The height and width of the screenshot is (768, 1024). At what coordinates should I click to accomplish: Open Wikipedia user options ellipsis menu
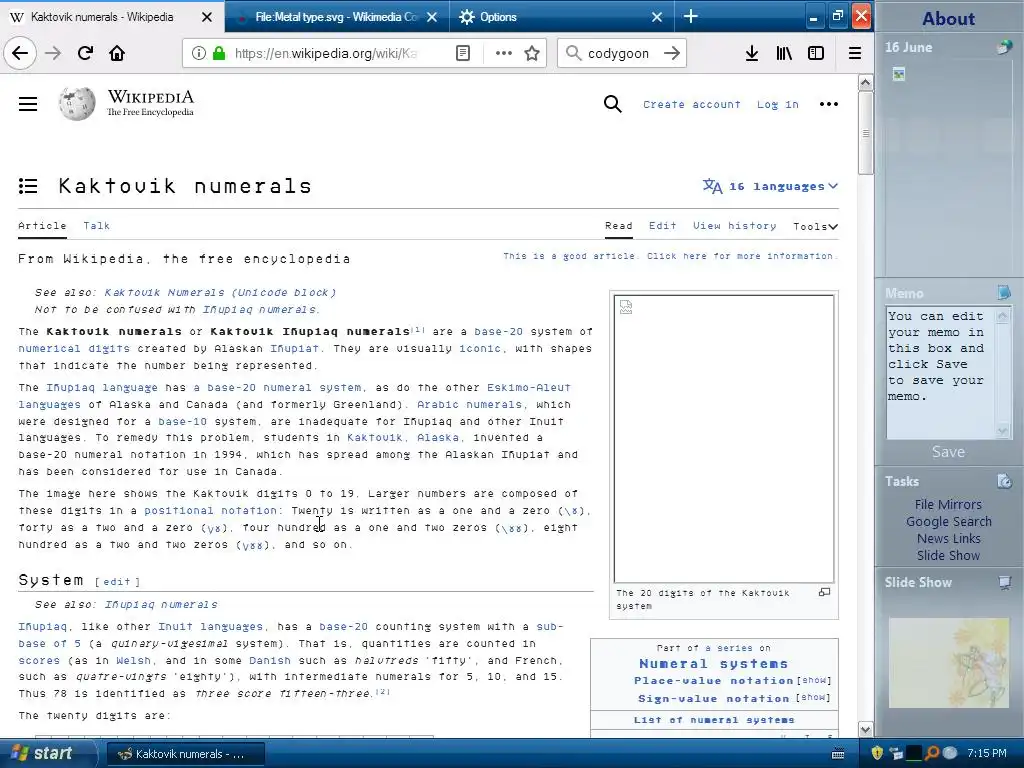pyautogui.click(x=829, y=104)
